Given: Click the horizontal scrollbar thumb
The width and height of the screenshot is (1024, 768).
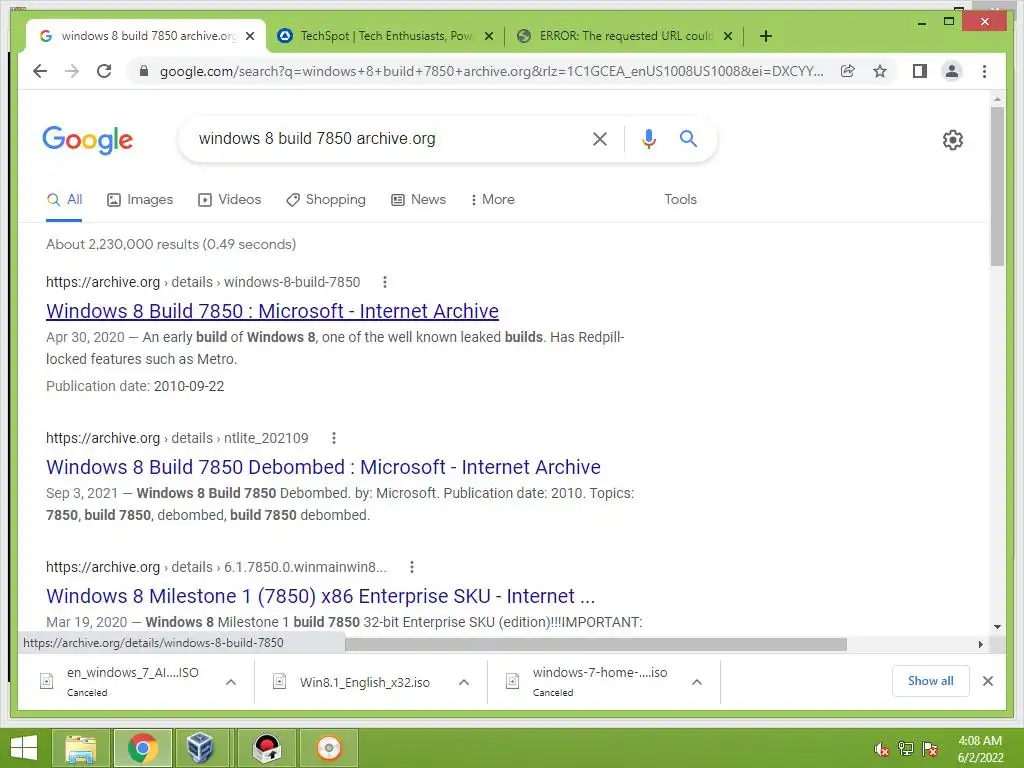Looking at the screenshot, I should pos(596,645).
